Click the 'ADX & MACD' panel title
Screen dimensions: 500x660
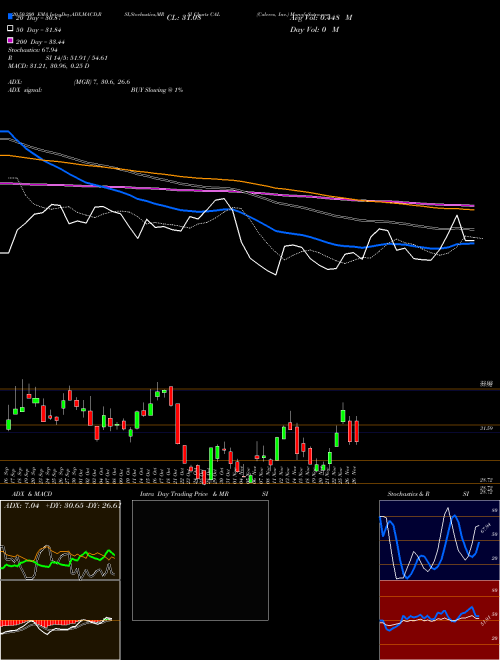32,494
